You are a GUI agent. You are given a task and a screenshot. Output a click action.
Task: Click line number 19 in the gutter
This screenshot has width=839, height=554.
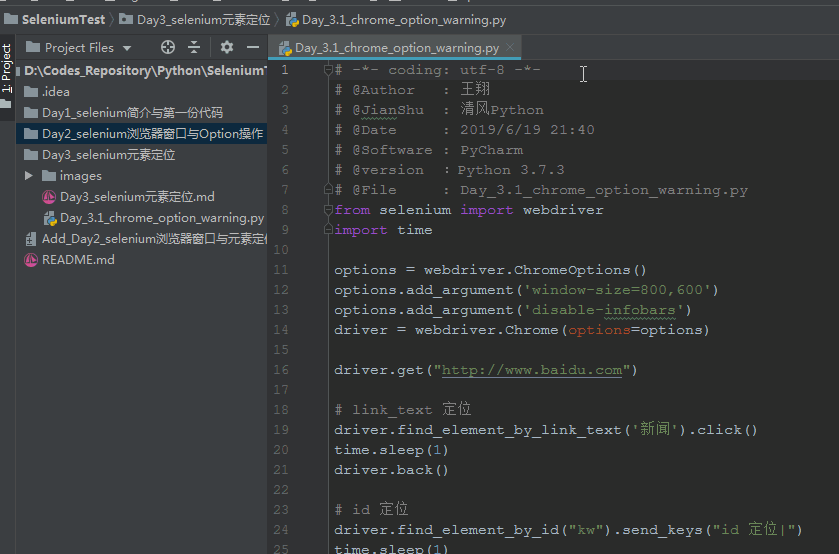281,430
